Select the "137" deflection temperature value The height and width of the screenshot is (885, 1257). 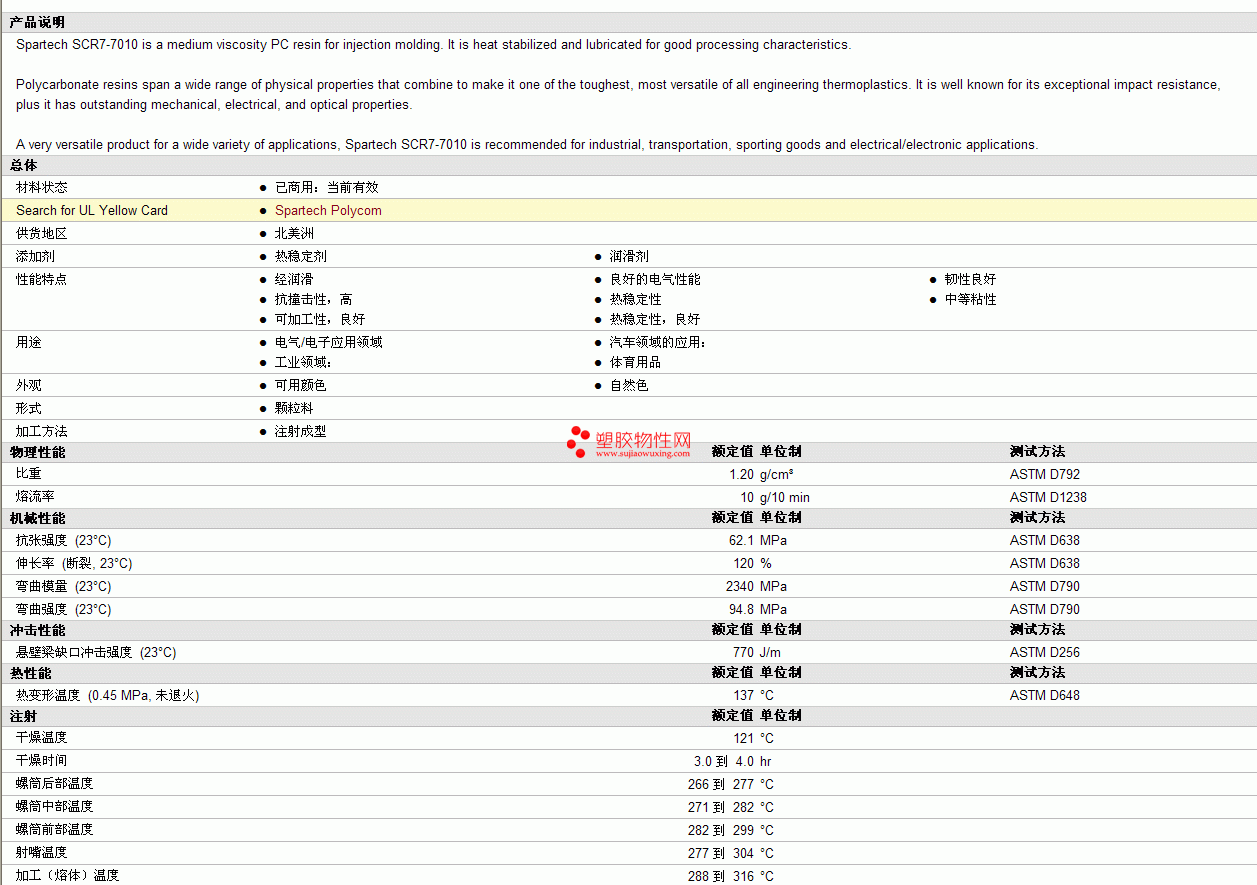point(743,695)
